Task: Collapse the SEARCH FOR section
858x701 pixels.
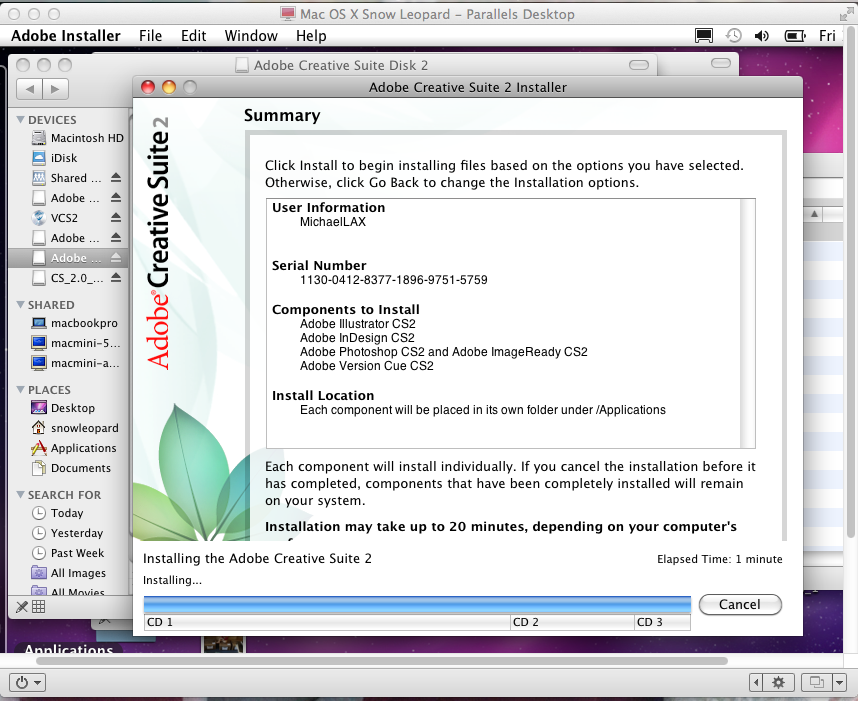Action: (21, 495)
